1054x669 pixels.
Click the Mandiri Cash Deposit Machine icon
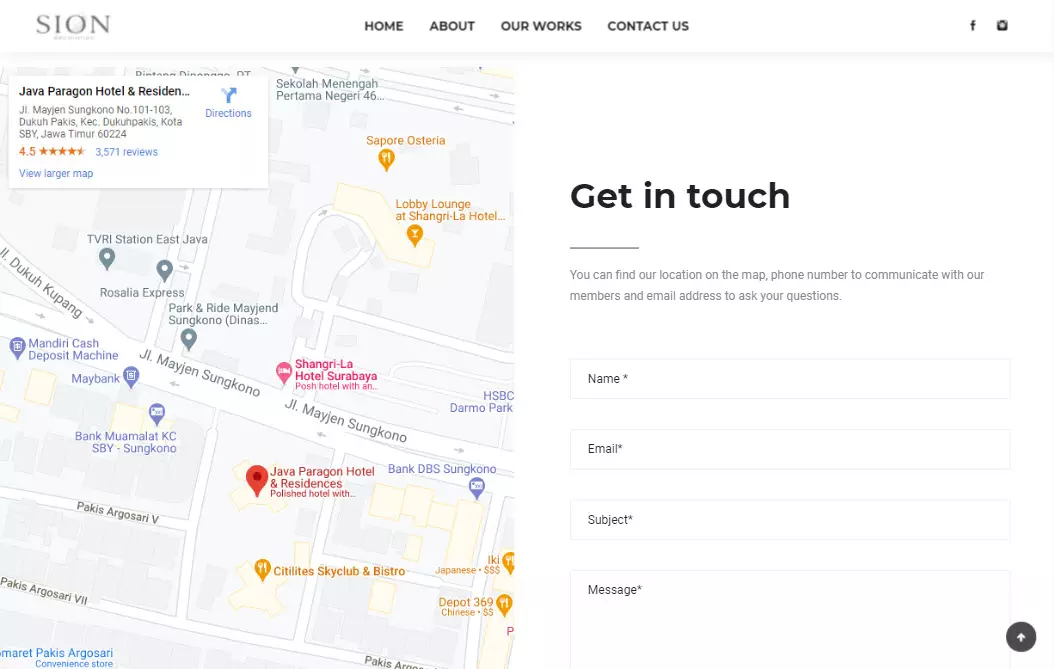[17, 348]
